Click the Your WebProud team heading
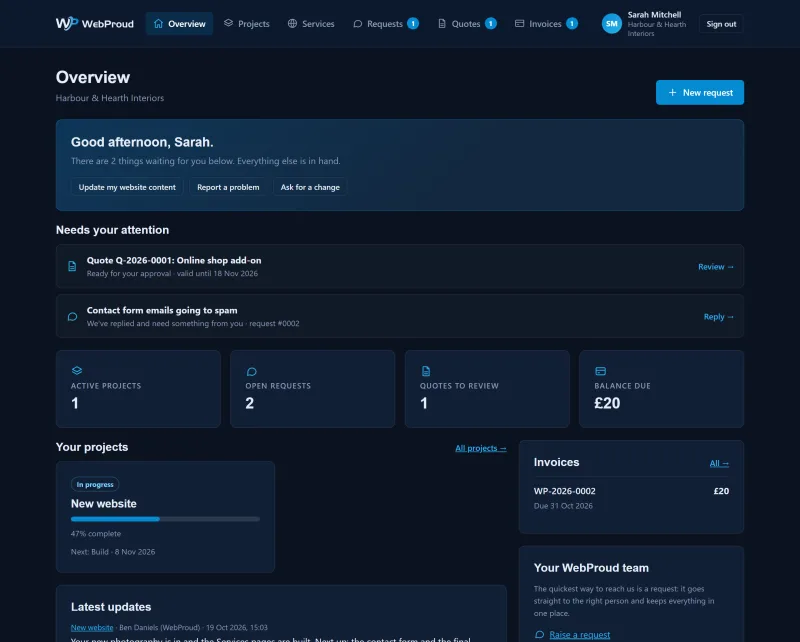 (591, 568)
